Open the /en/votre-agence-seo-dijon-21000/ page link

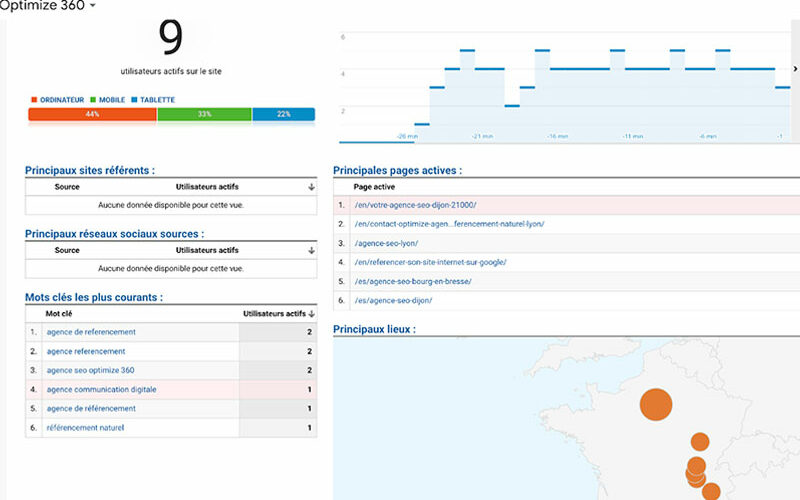(x=415, y=205)
